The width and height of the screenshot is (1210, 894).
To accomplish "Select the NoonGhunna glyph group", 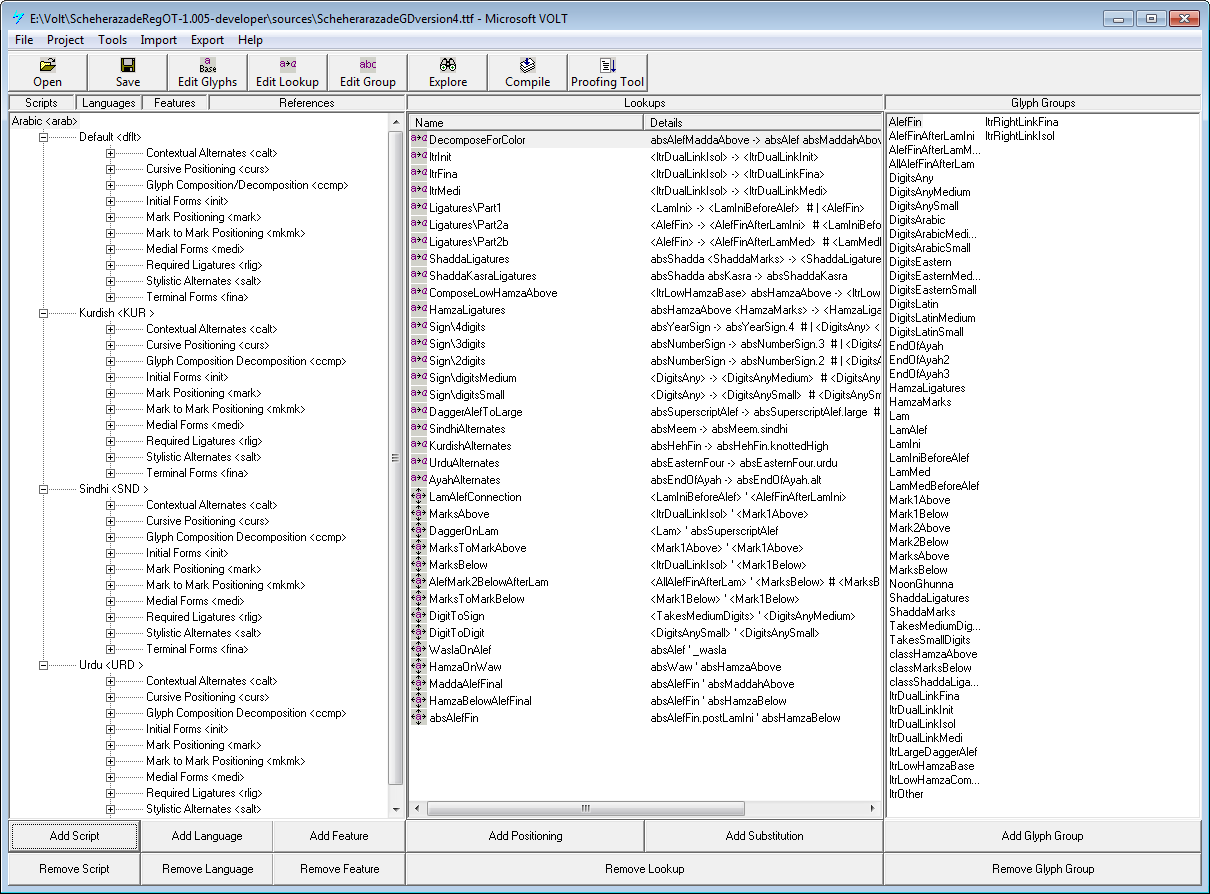I will [920, 584].
